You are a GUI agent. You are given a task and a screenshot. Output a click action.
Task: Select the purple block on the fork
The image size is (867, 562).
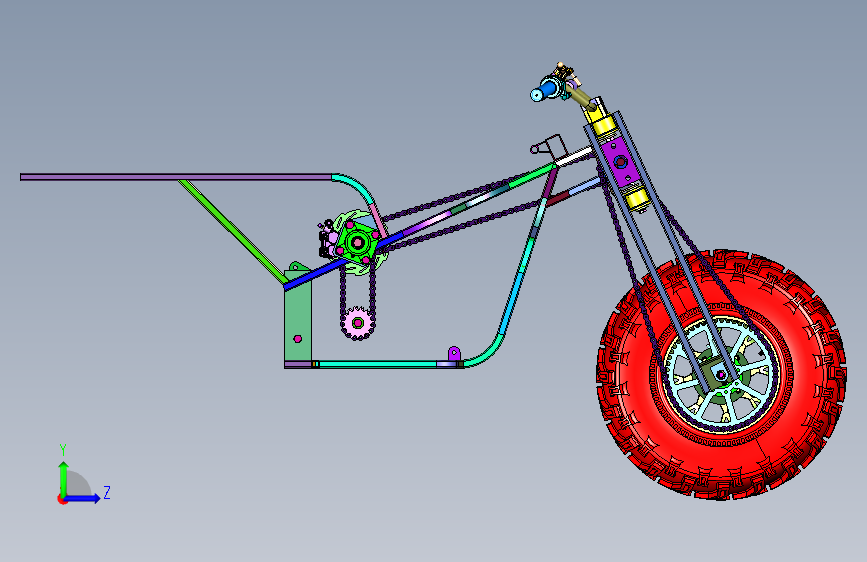620,162
